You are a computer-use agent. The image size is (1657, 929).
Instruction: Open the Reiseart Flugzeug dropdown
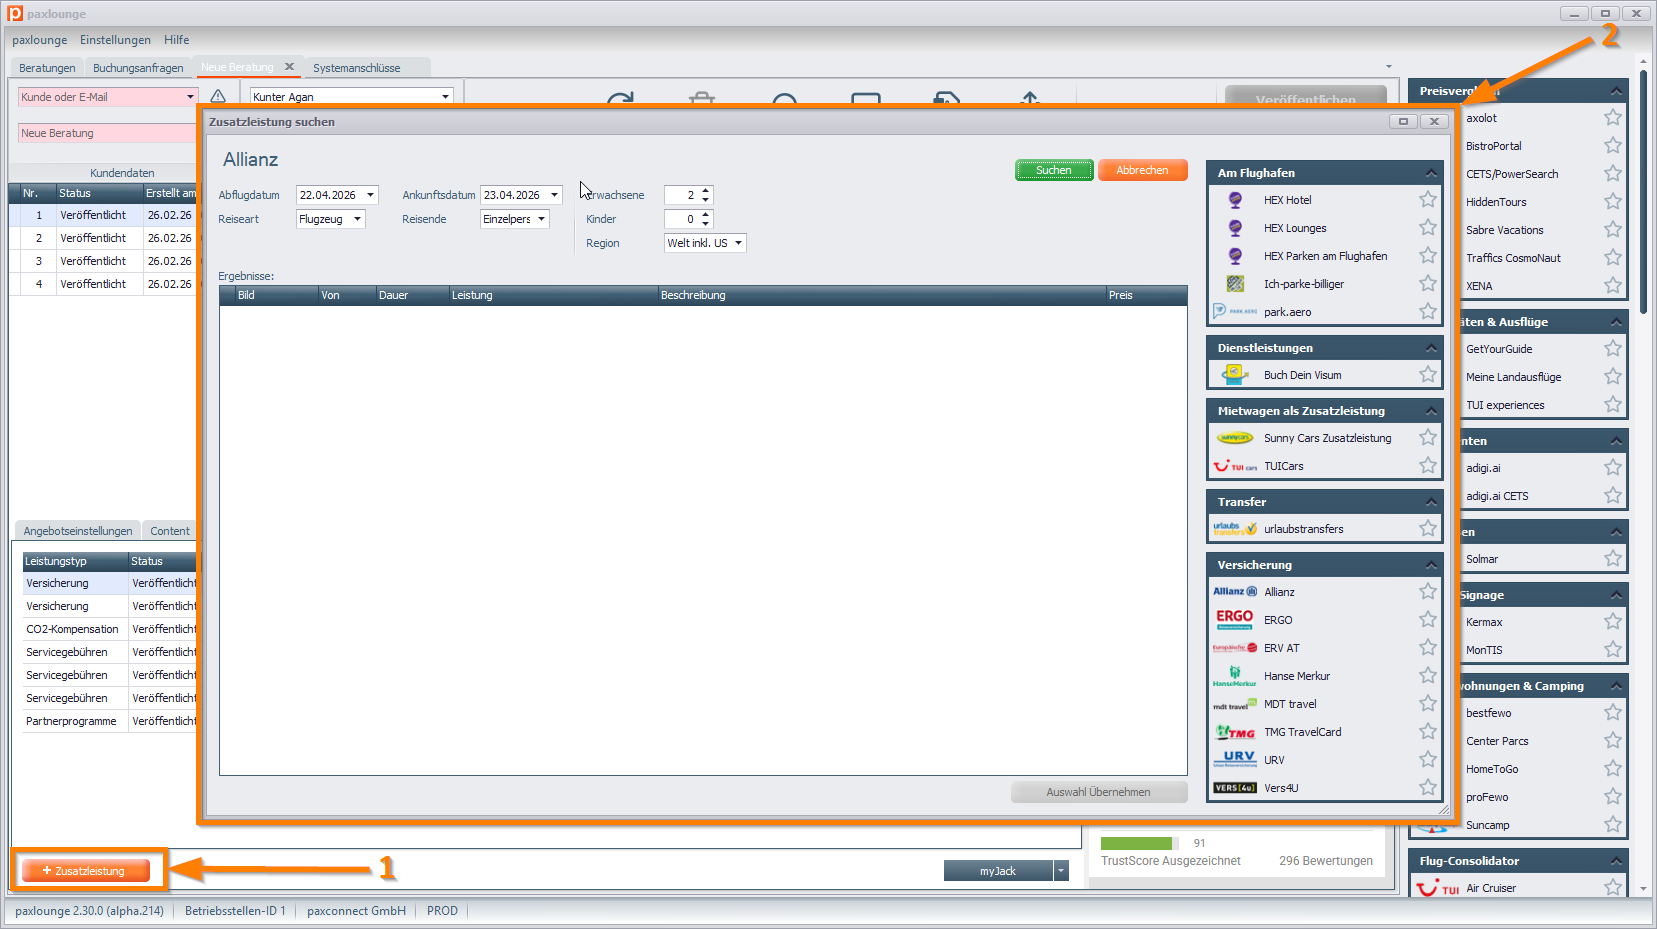(x=357, y=219)
